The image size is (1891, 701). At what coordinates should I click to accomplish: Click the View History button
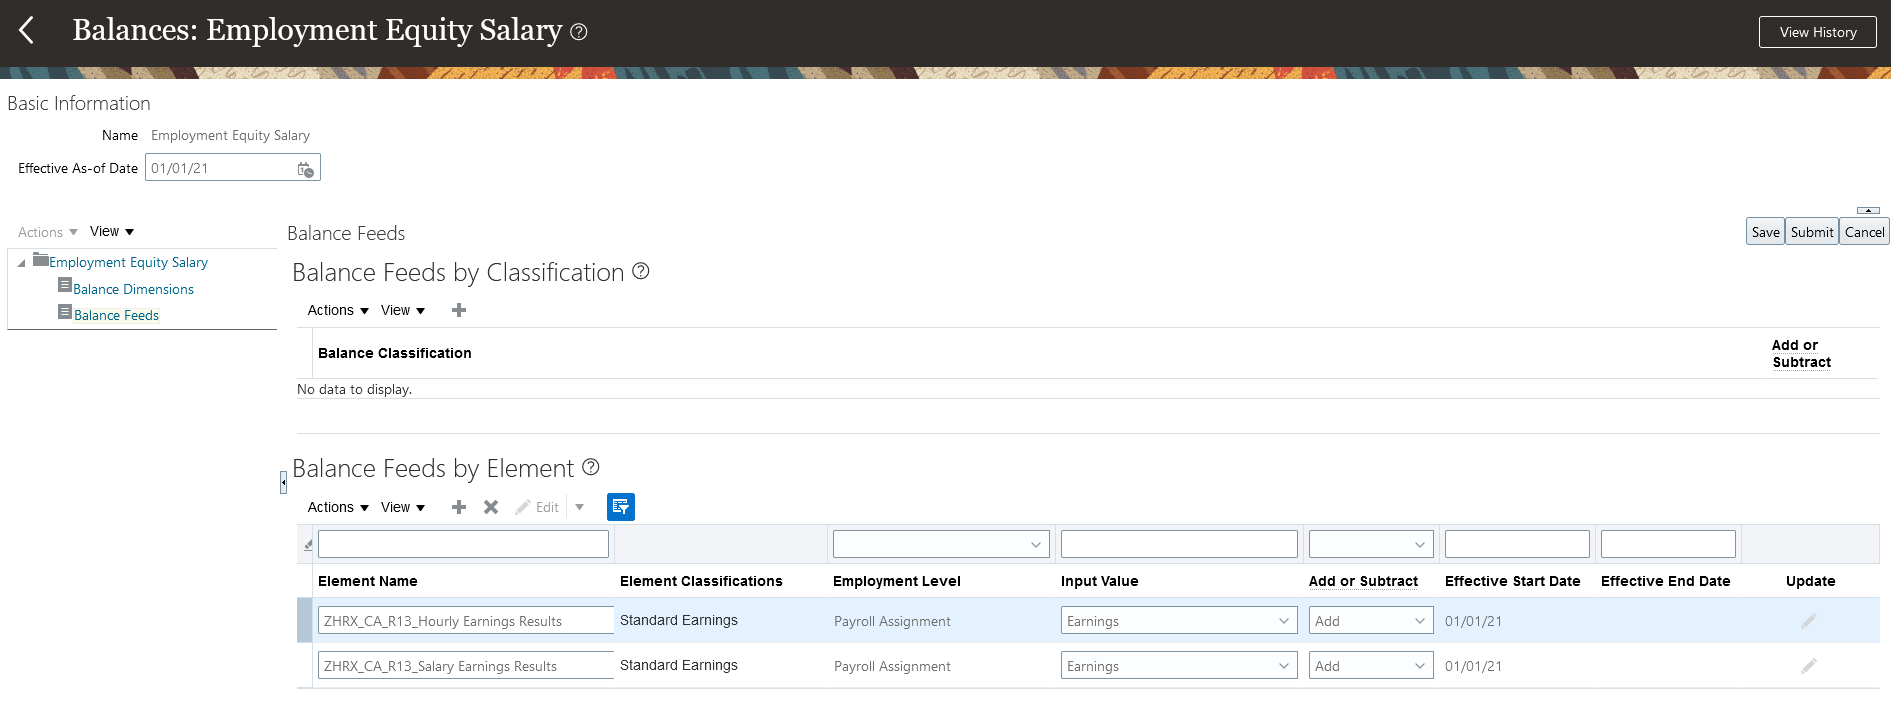[1818, 32]
